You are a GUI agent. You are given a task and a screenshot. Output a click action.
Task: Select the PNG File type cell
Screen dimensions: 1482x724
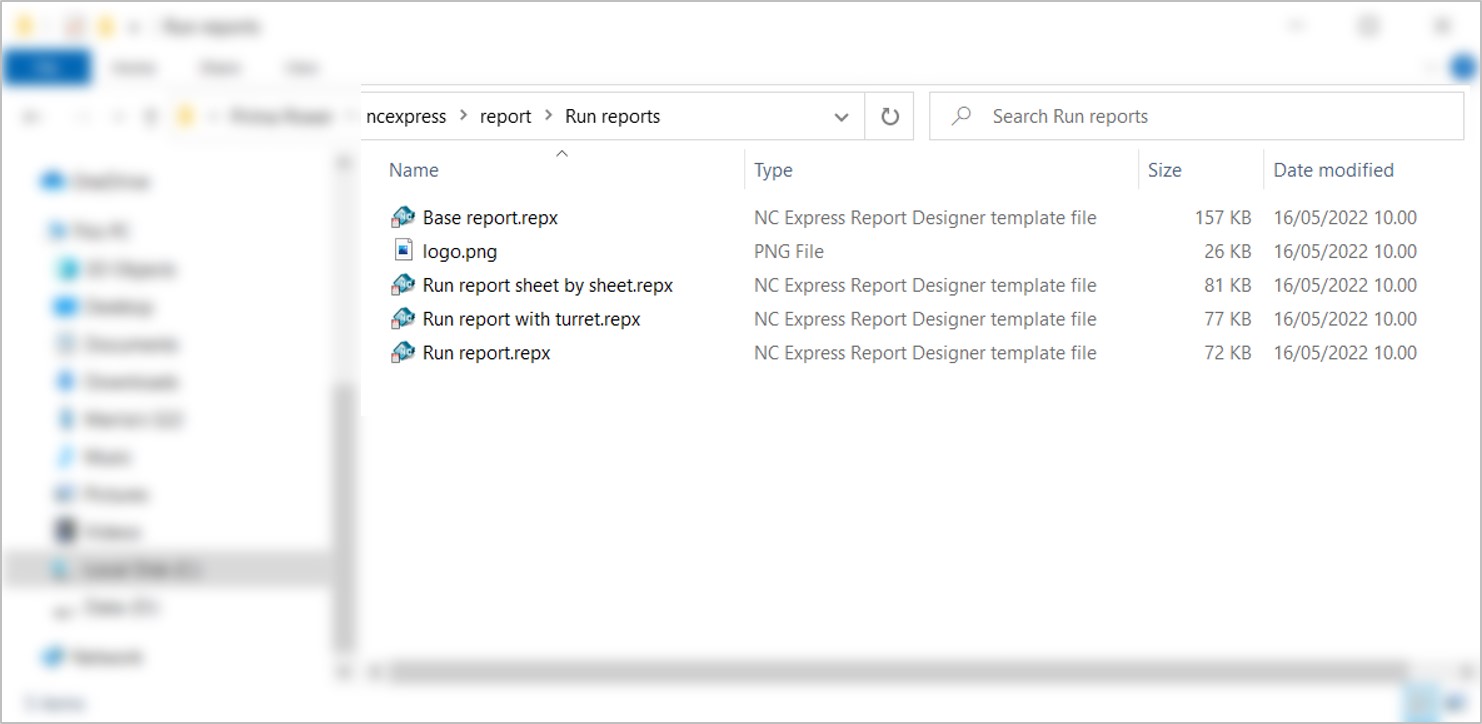click(789, 251)
